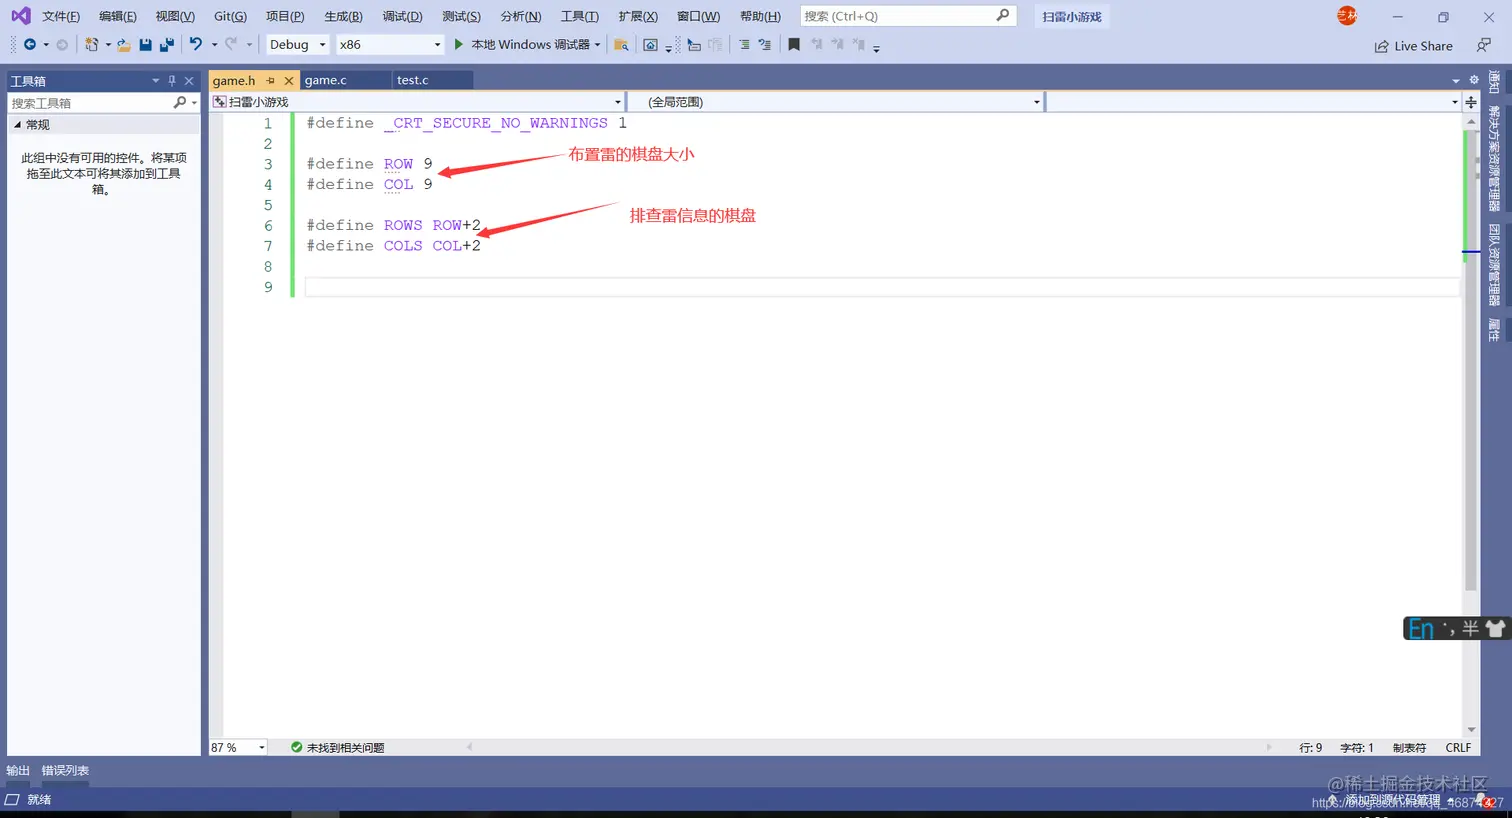Click the find in files folder icon
Screen dimensions: 1512x818
(x=621, y=44)
